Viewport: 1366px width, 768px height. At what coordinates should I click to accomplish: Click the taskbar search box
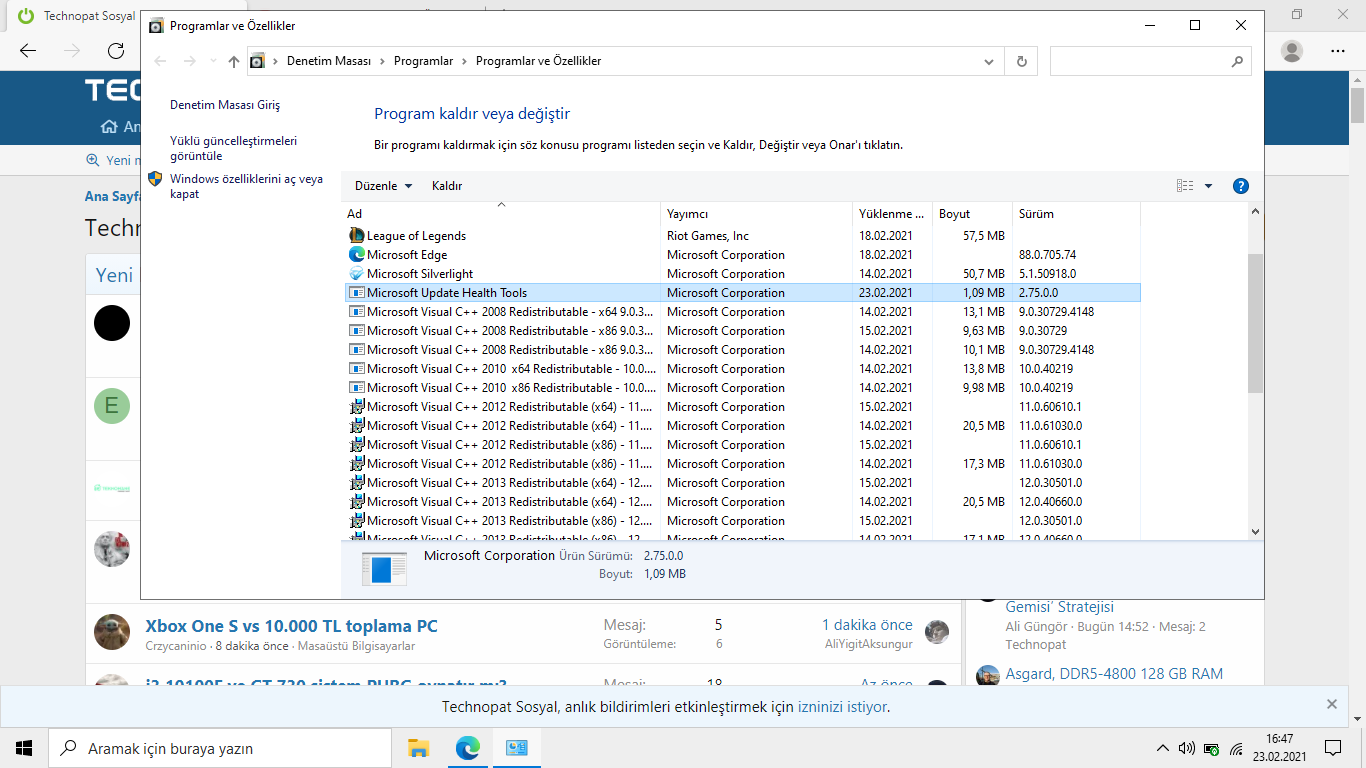pyautogui.click(x=220, y=748)
